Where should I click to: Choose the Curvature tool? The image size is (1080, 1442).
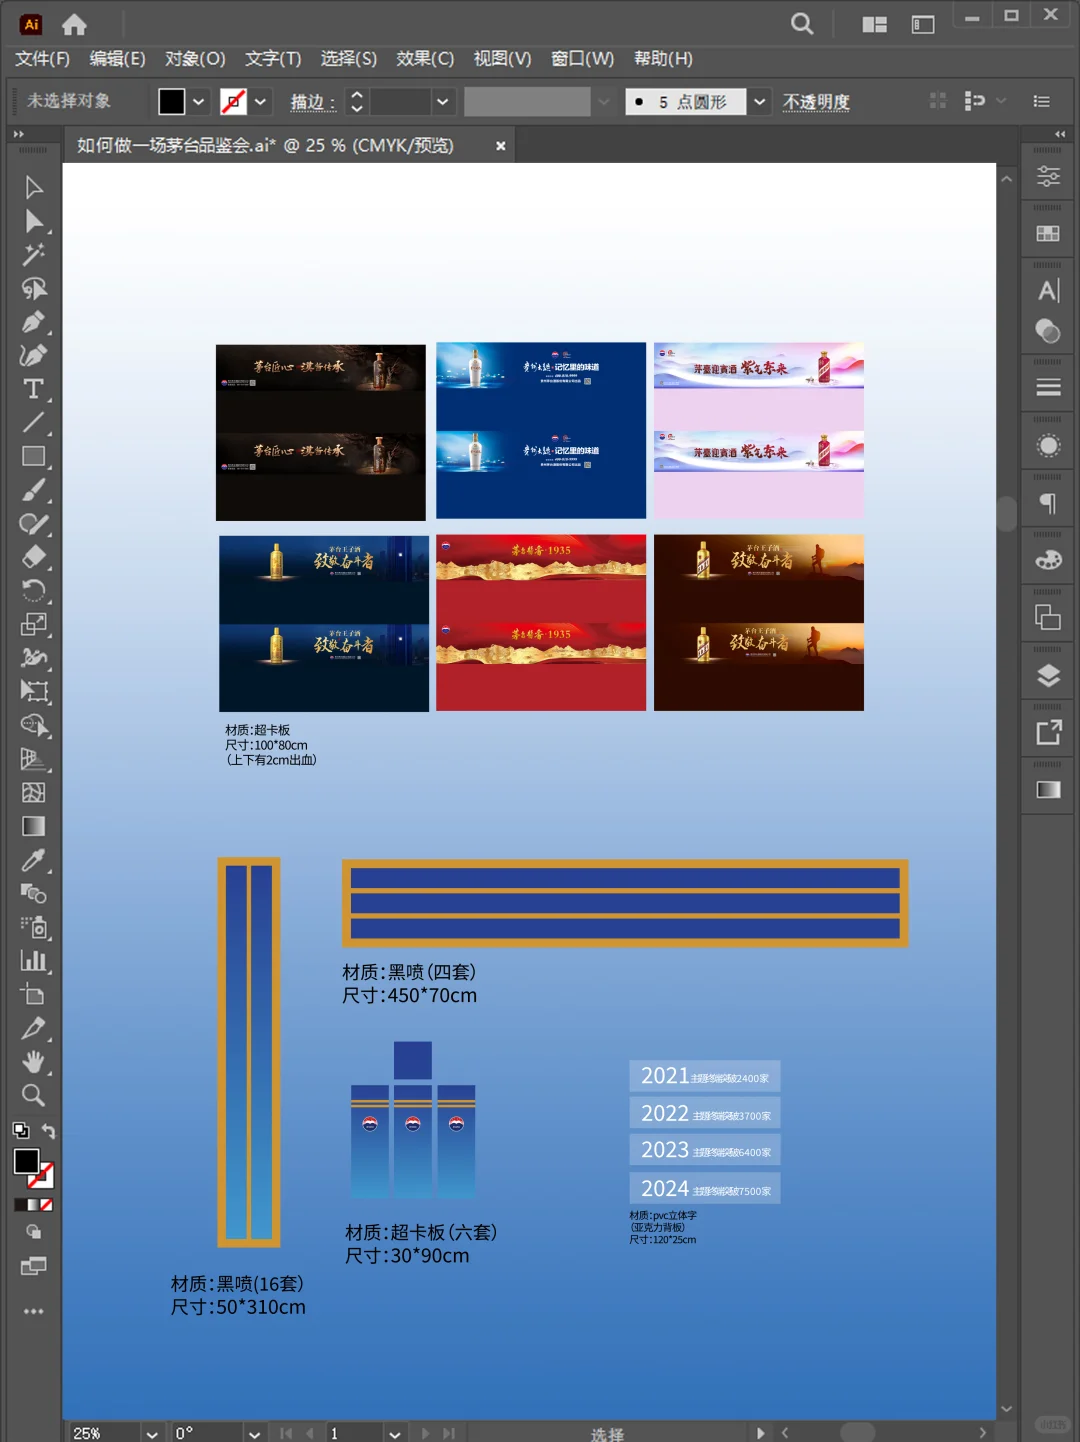pos(34,355)
